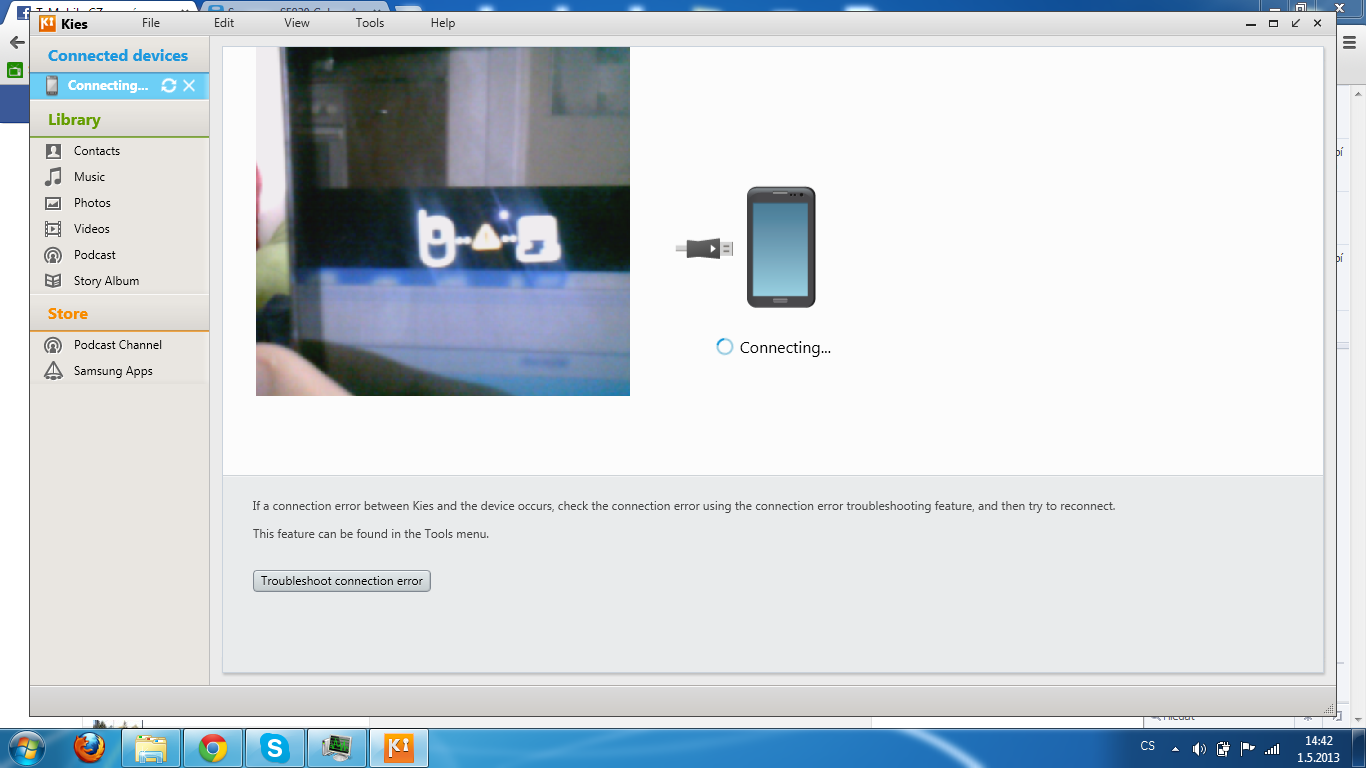Screen dimensions: 1366x768
Task: Select the Photos icon in the Library
Action: (x=53, y=203)
